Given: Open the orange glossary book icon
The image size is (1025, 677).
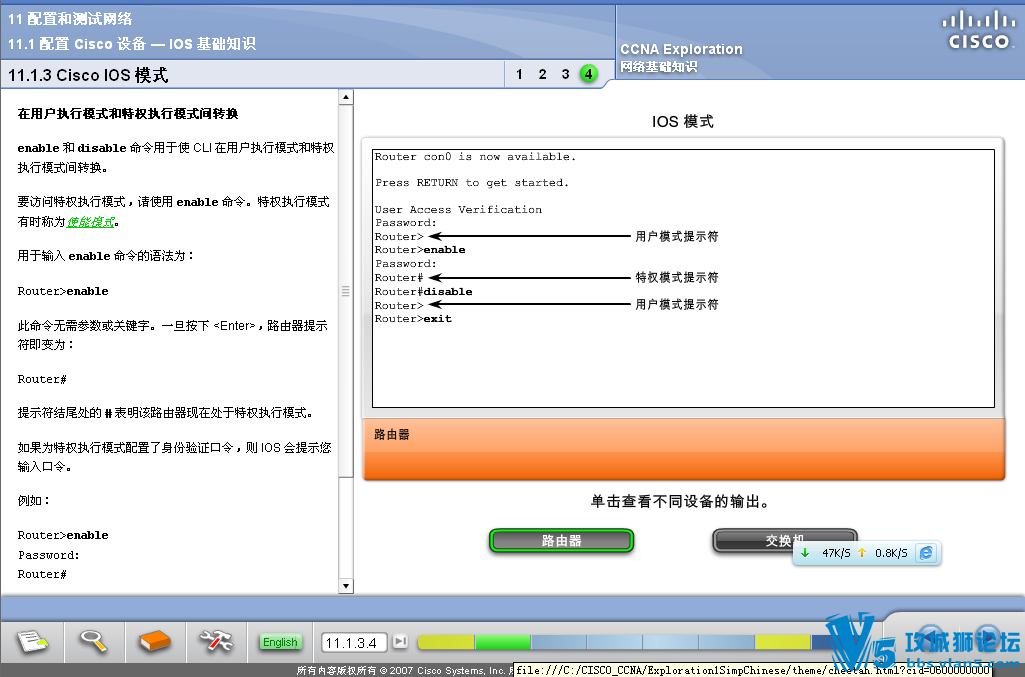Looking at the screenshot, I should click(x=155, y=641).
